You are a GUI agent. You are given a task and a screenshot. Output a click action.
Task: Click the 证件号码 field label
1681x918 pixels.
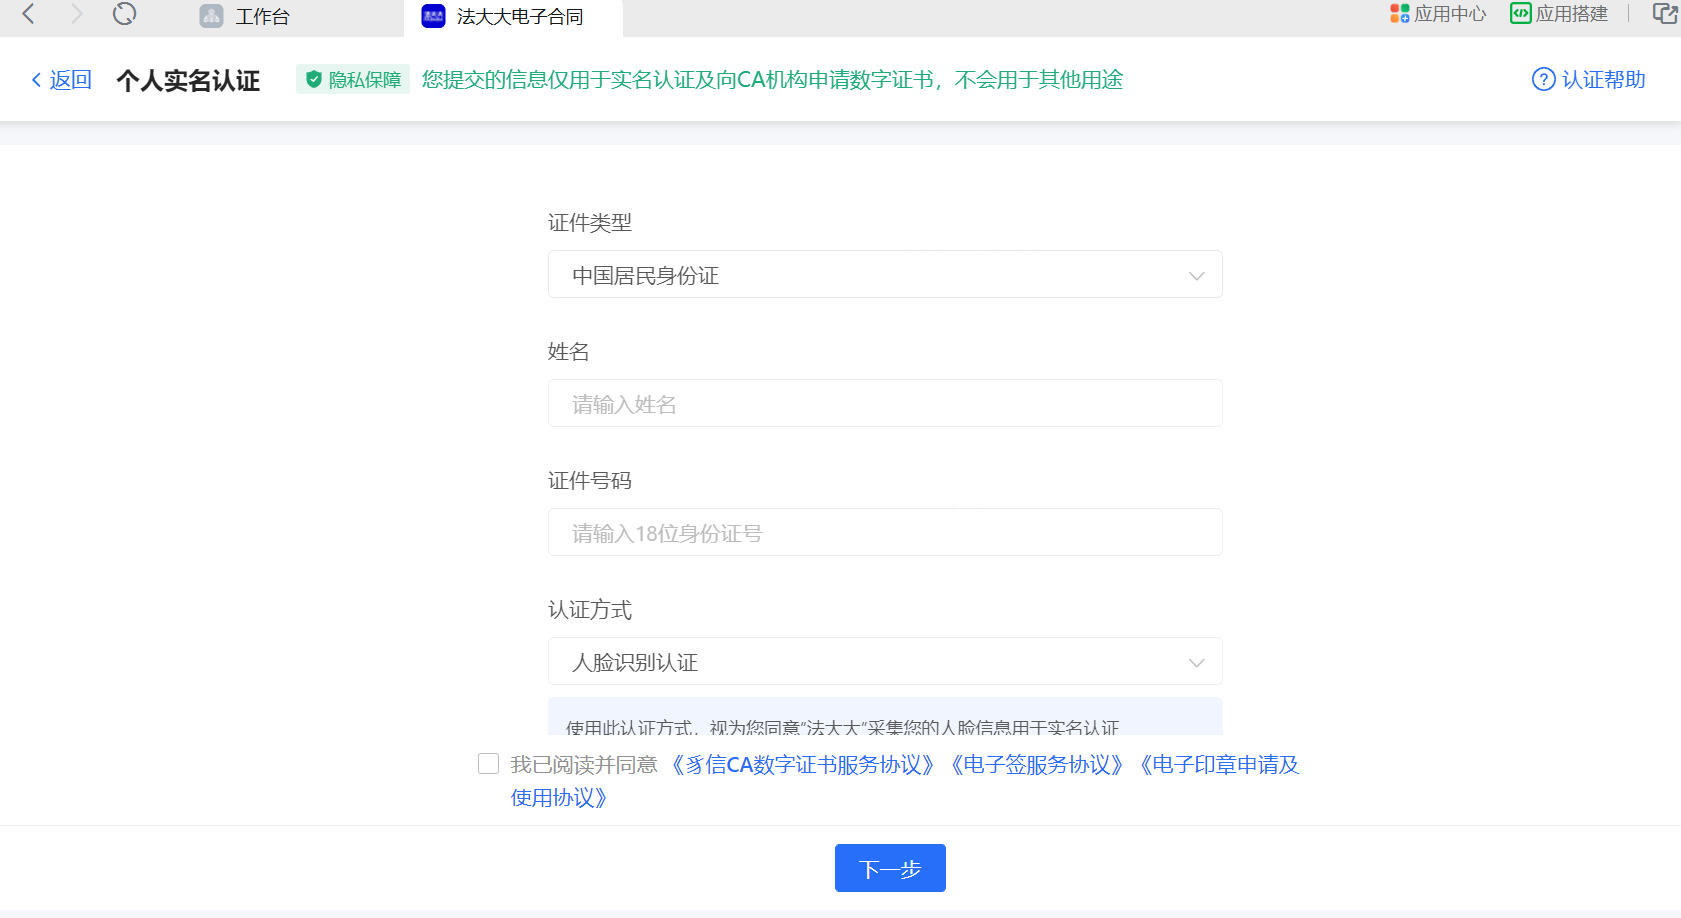click(x=590, y=481)
